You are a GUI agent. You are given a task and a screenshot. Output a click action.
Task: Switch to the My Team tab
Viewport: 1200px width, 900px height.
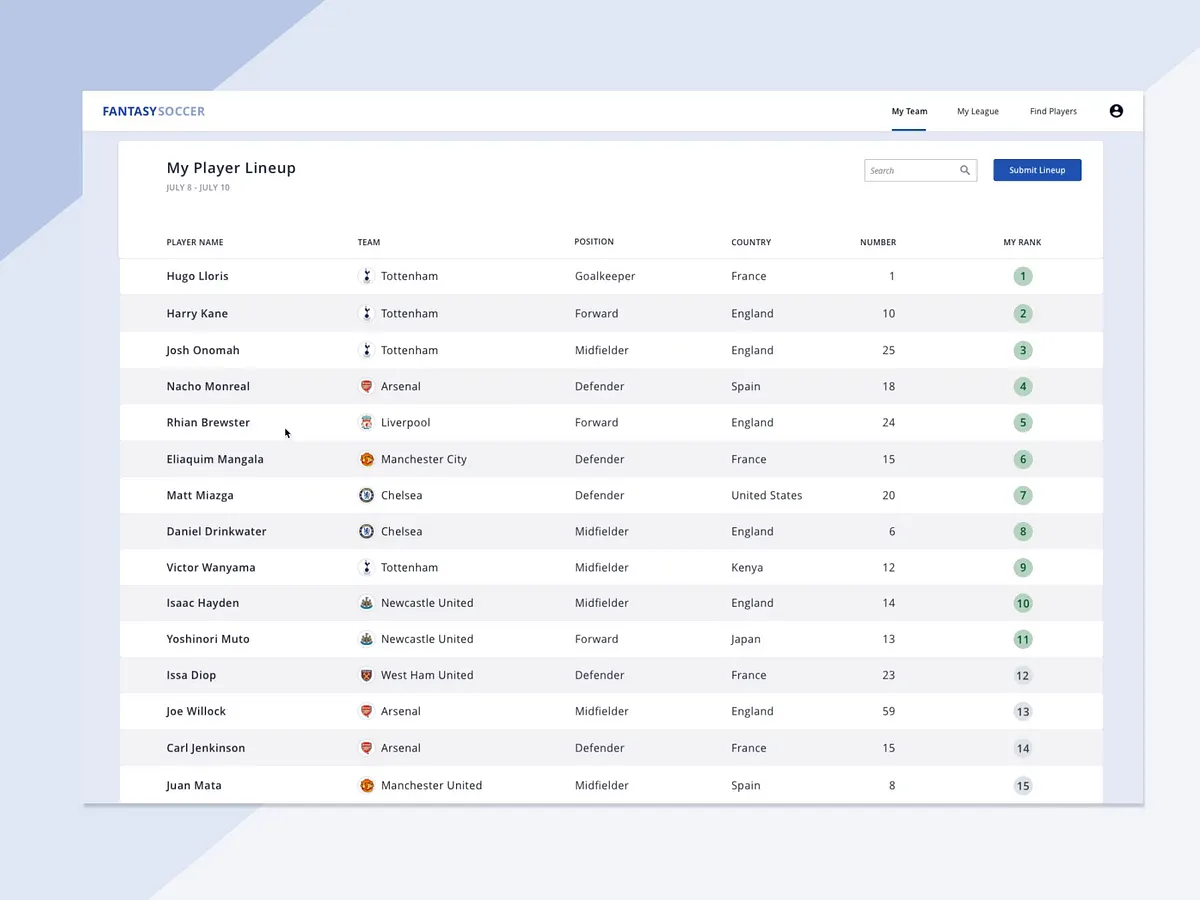click(908, 111)
